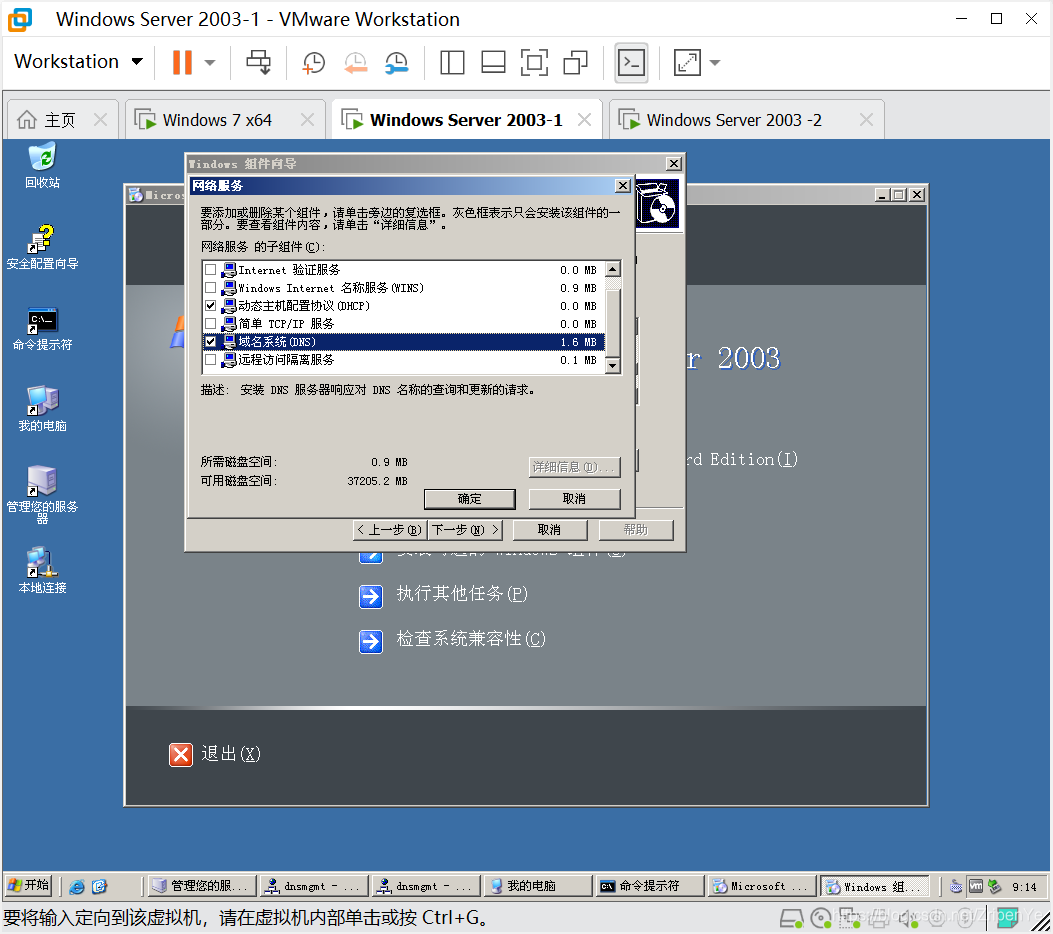Switch to Microsoft ... taskbar item
This screenshot has height=934, width=1053.
pyautogui.click(x=762, y=886)
